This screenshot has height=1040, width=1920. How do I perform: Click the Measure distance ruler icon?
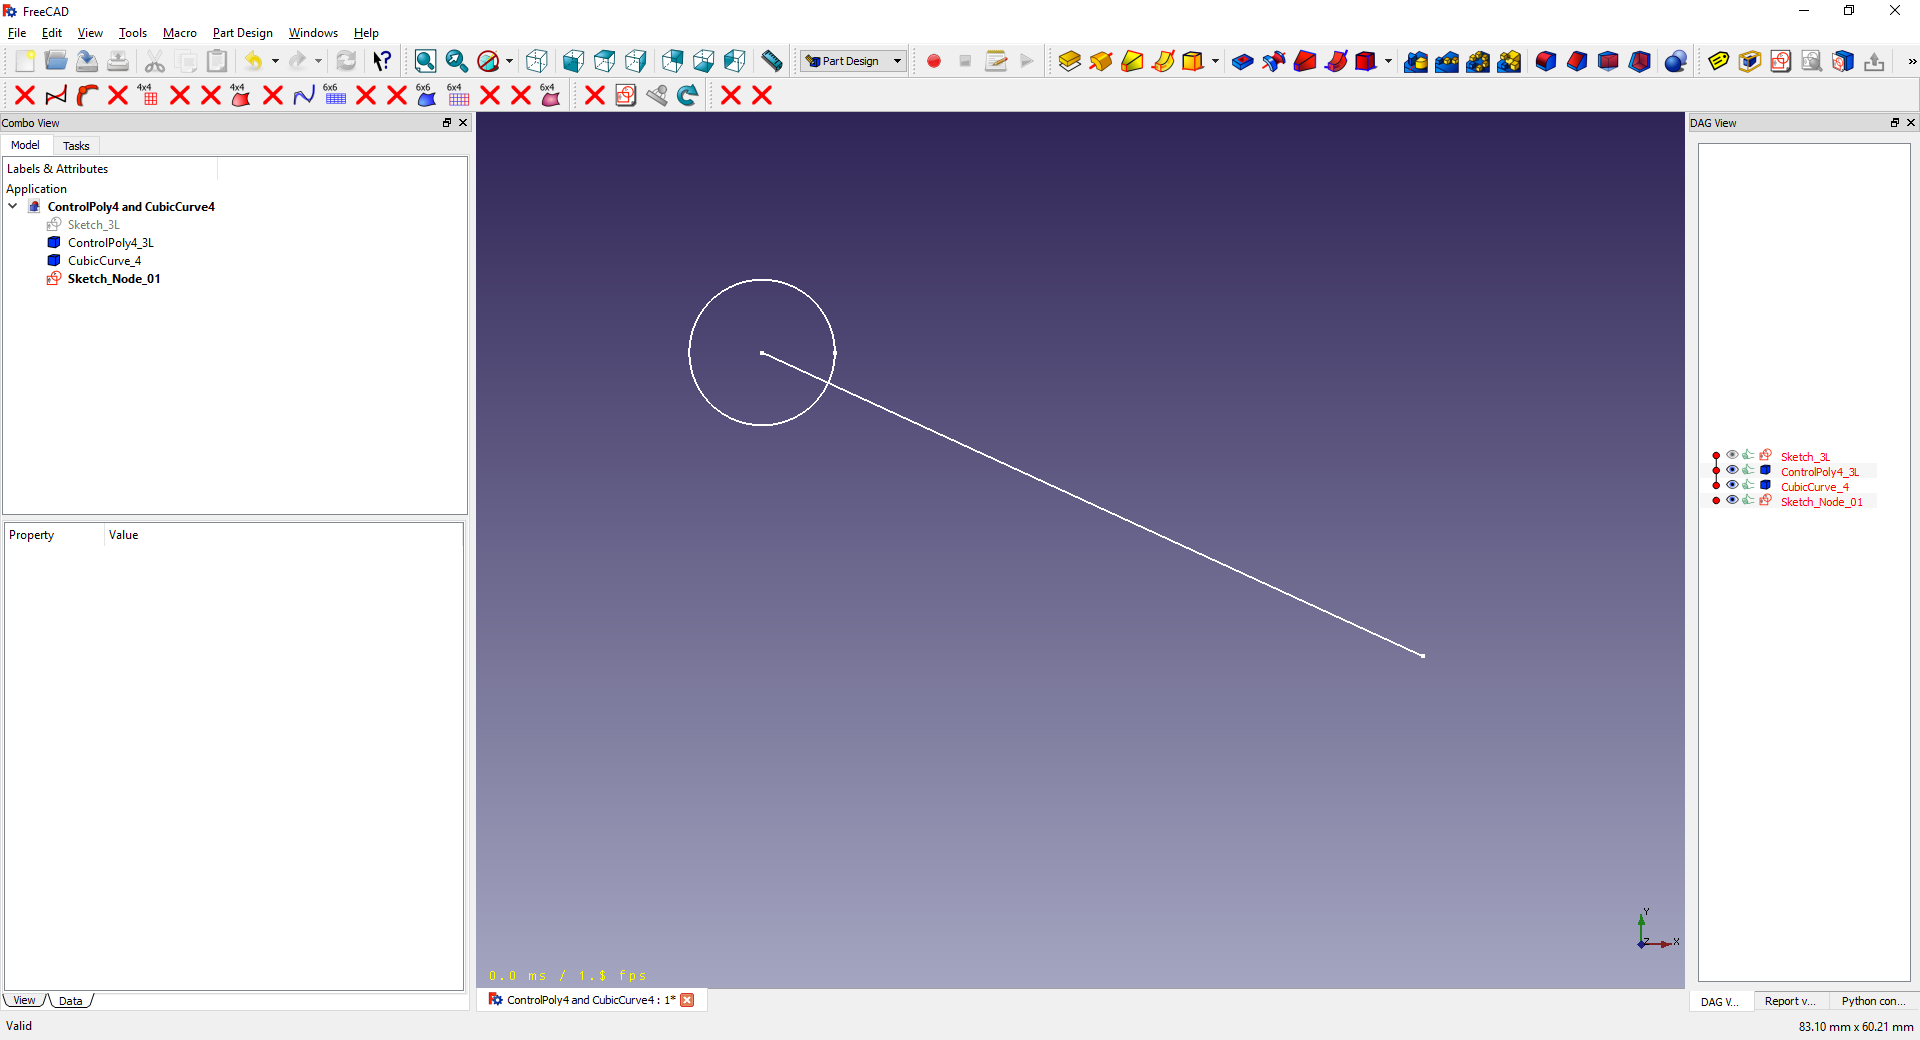(772, 61)
